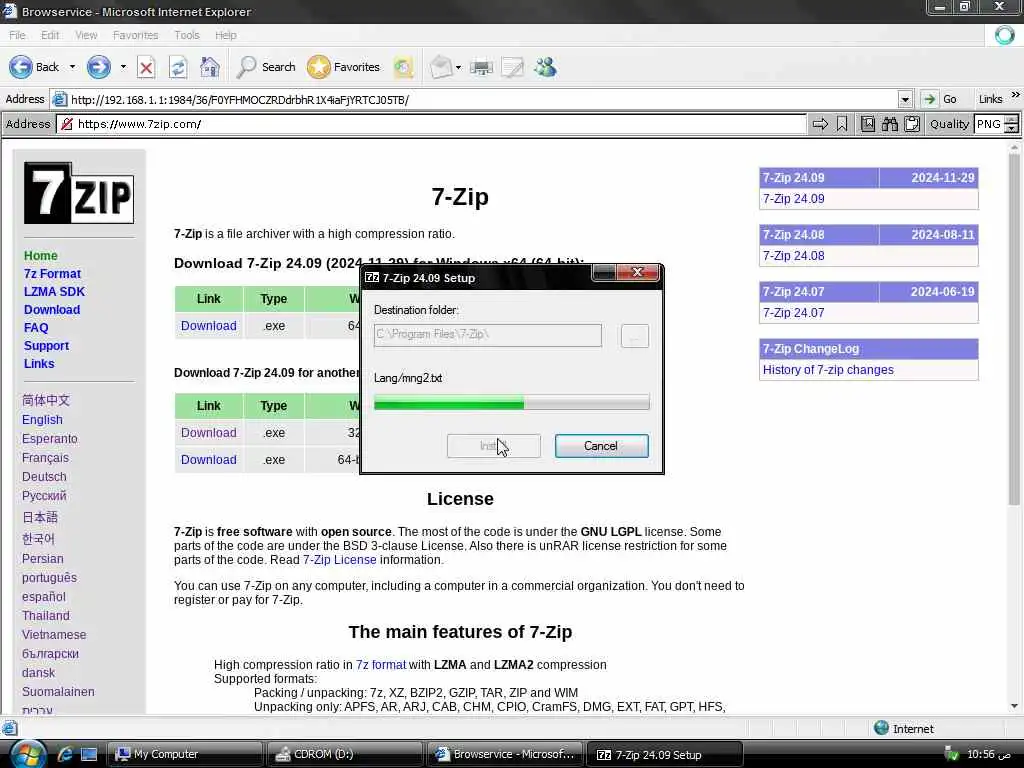The height and width of the screenshot is (768, 1024).
Task: Open the Deutsch language link
Action: point(44,477)
